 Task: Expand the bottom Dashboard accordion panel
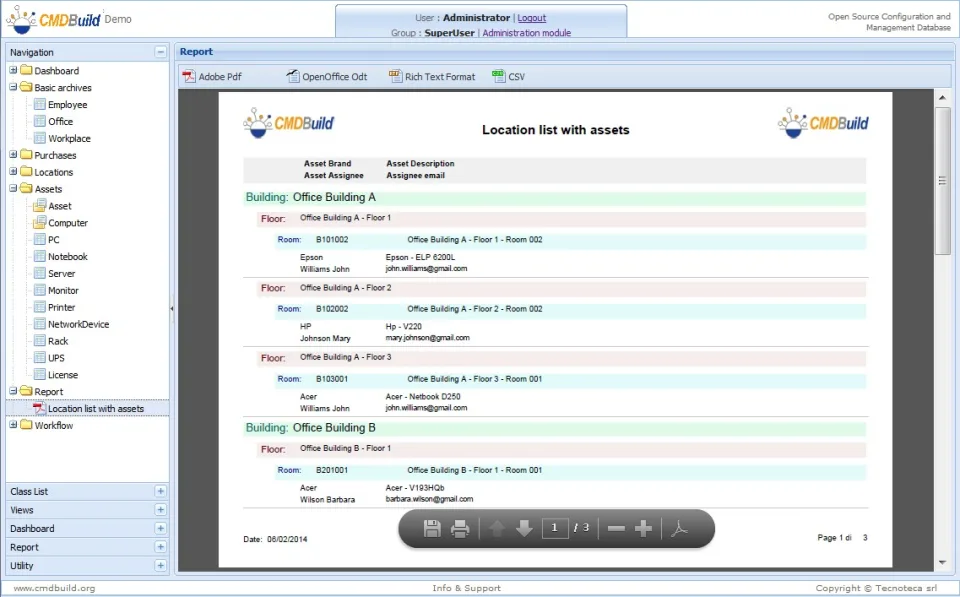(x=160, y=528)
